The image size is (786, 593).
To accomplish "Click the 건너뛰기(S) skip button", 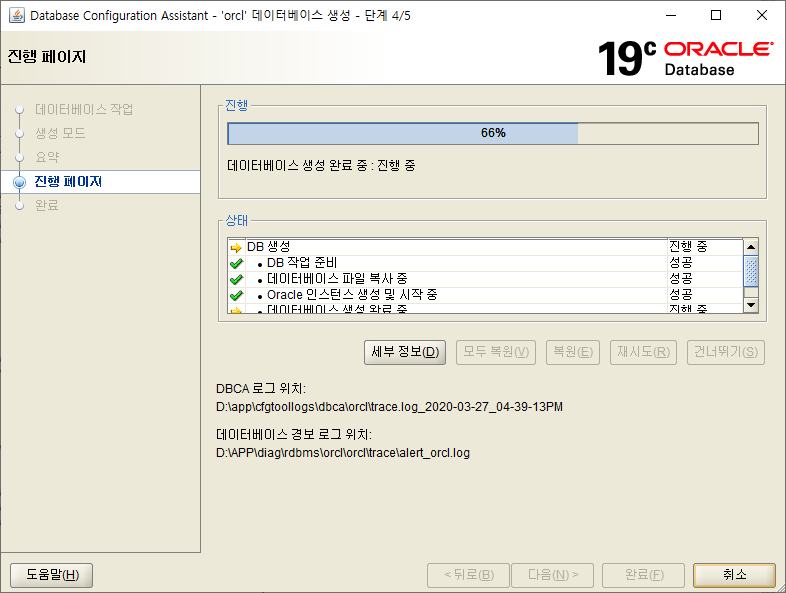I will 726,352.
